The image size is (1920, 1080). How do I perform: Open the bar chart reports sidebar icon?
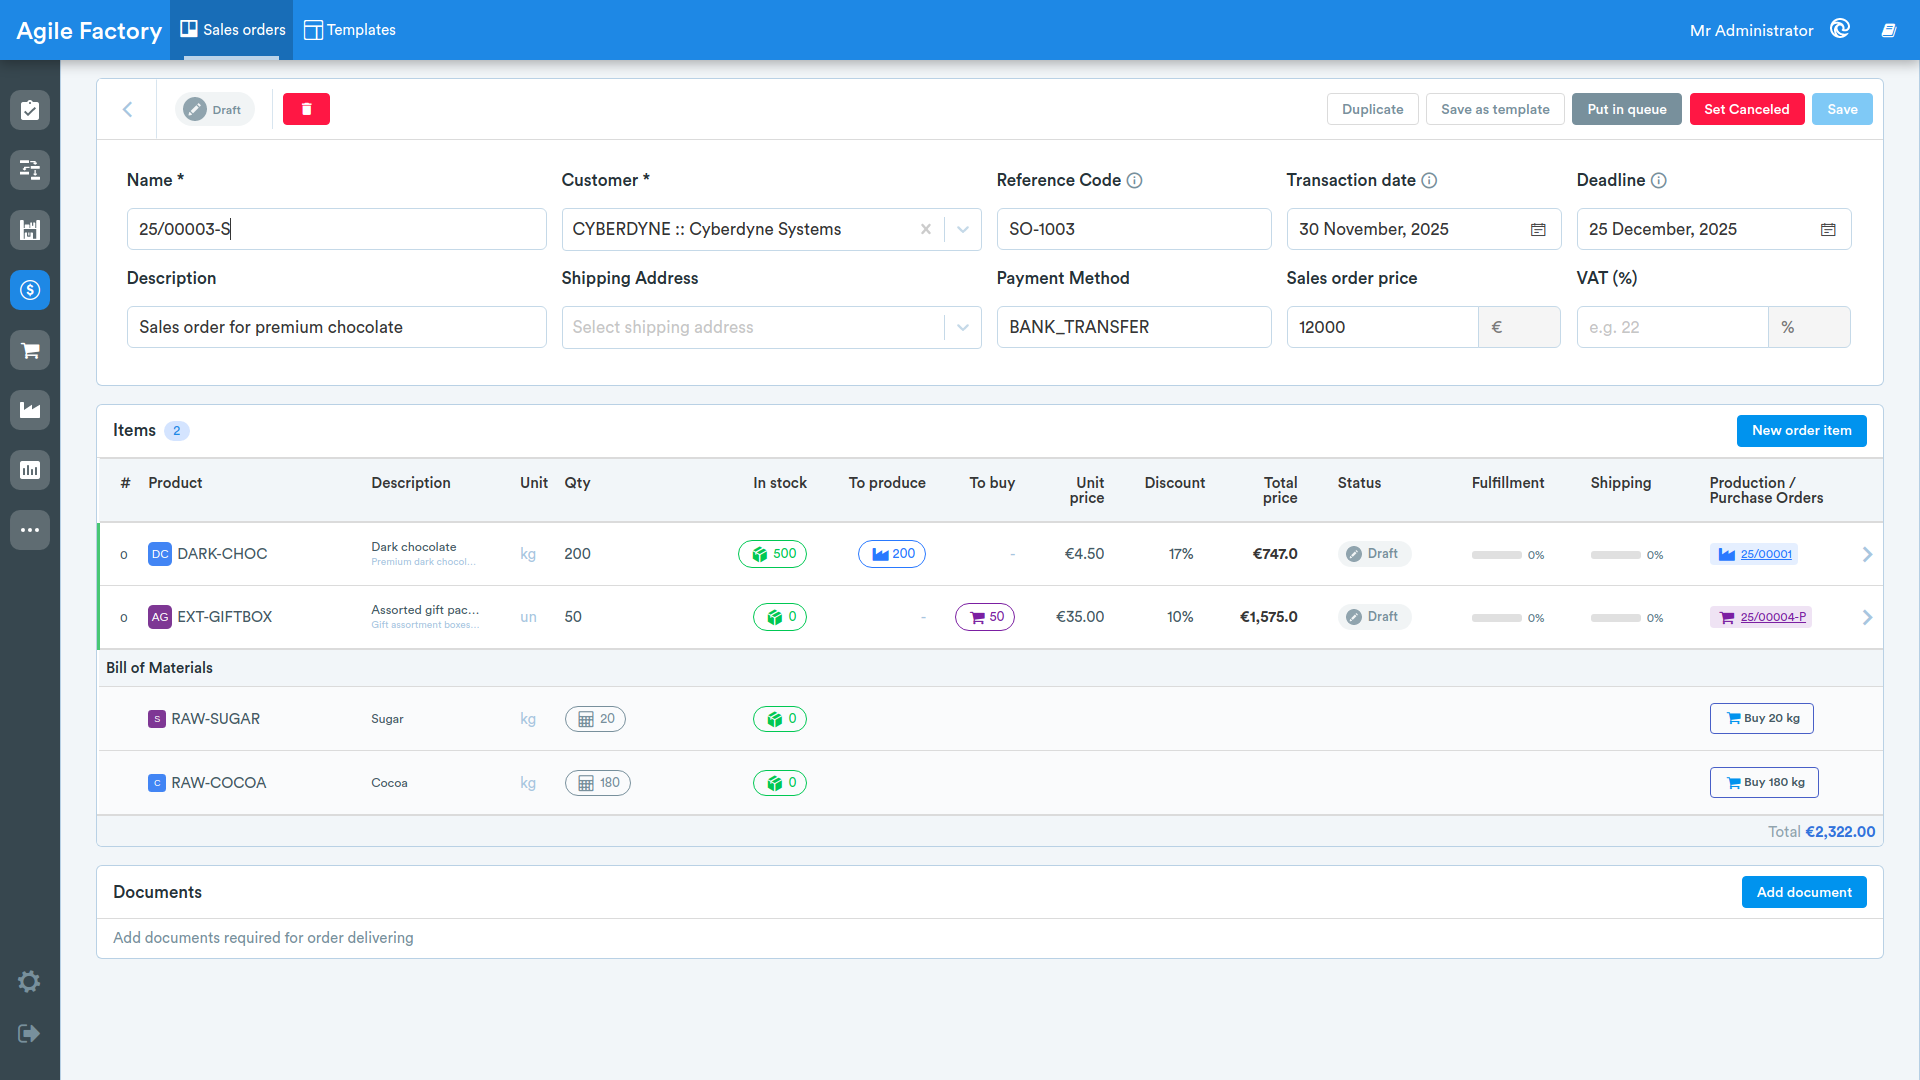pos(30,470)
